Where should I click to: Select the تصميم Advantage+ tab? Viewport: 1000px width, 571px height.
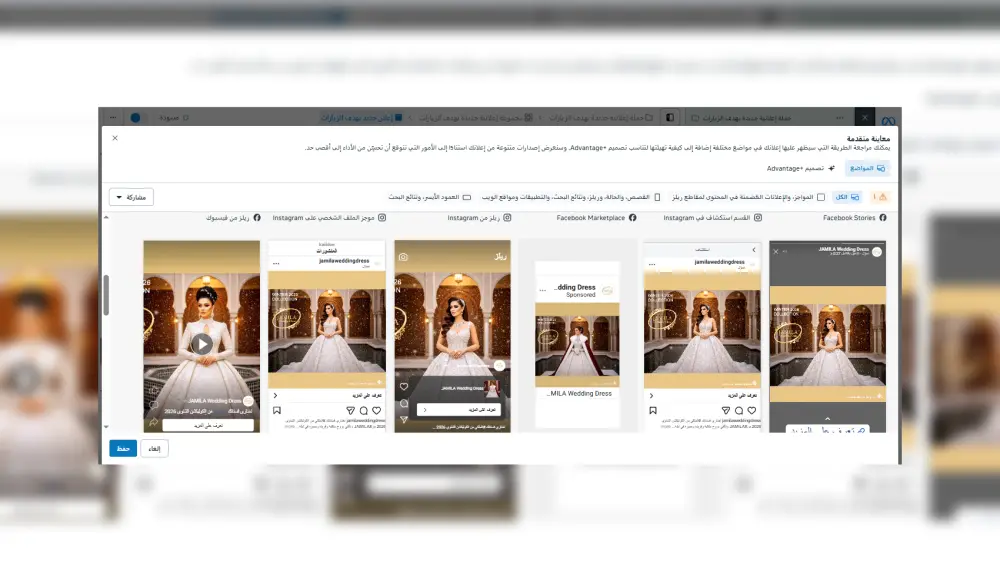pyautogui.click(x=800, y=168)
